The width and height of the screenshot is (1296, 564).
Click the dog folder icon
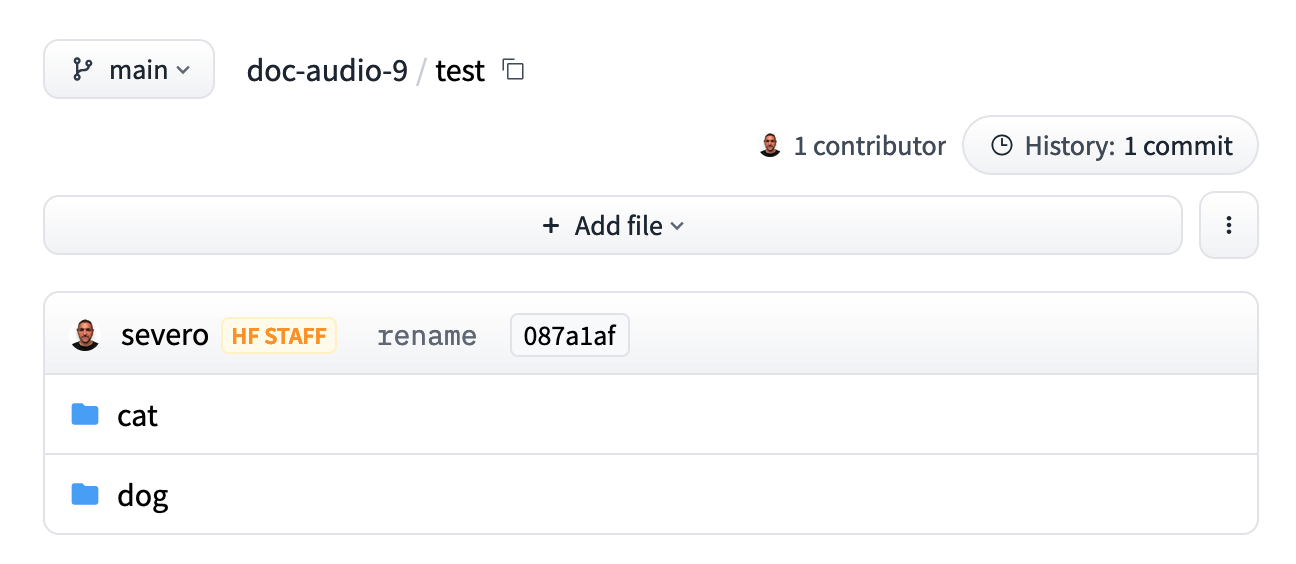(85, 495)
